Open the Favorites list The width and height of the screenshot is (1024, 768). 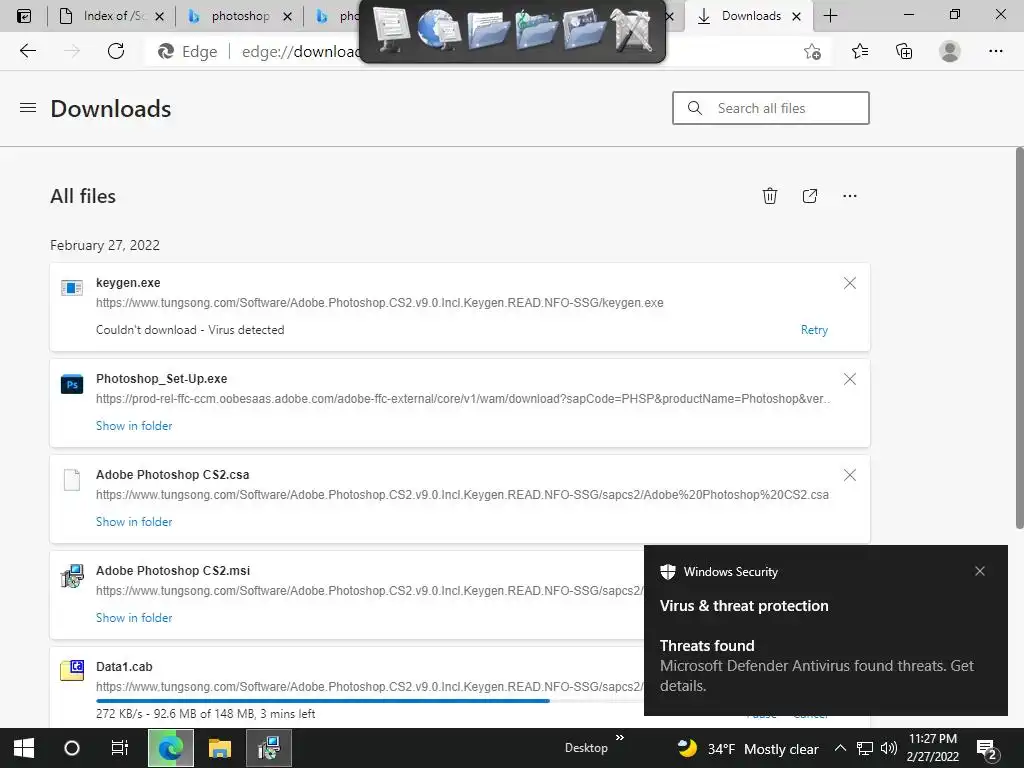[859, 51]
